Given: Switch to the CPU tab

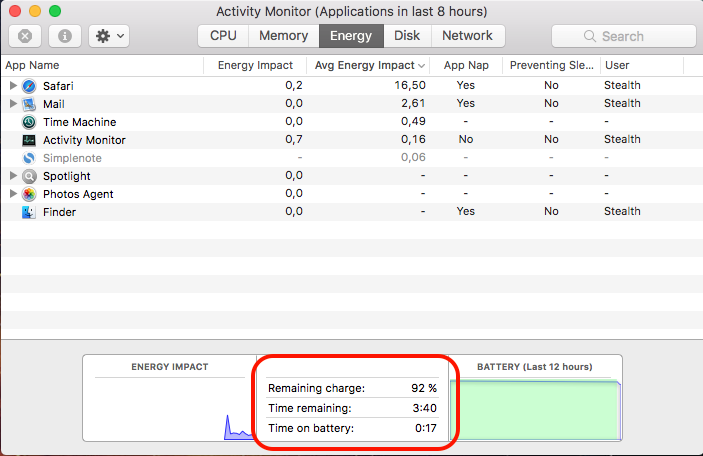Looking at the screenshot, I should coord(223,36).
